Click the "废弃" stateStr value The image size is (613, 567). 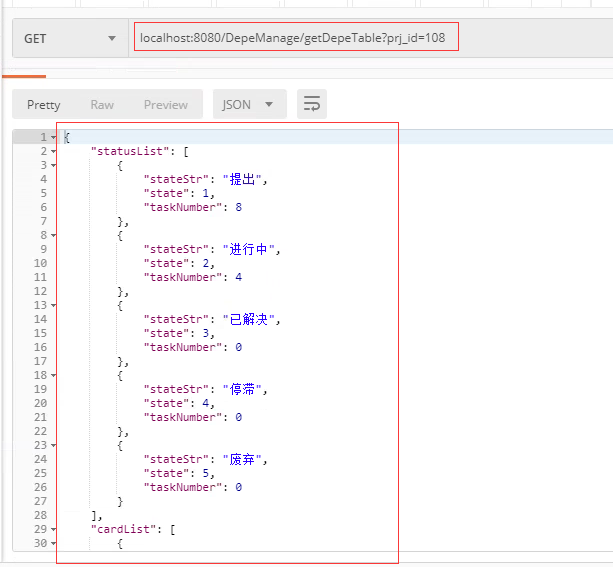point(242,459)
